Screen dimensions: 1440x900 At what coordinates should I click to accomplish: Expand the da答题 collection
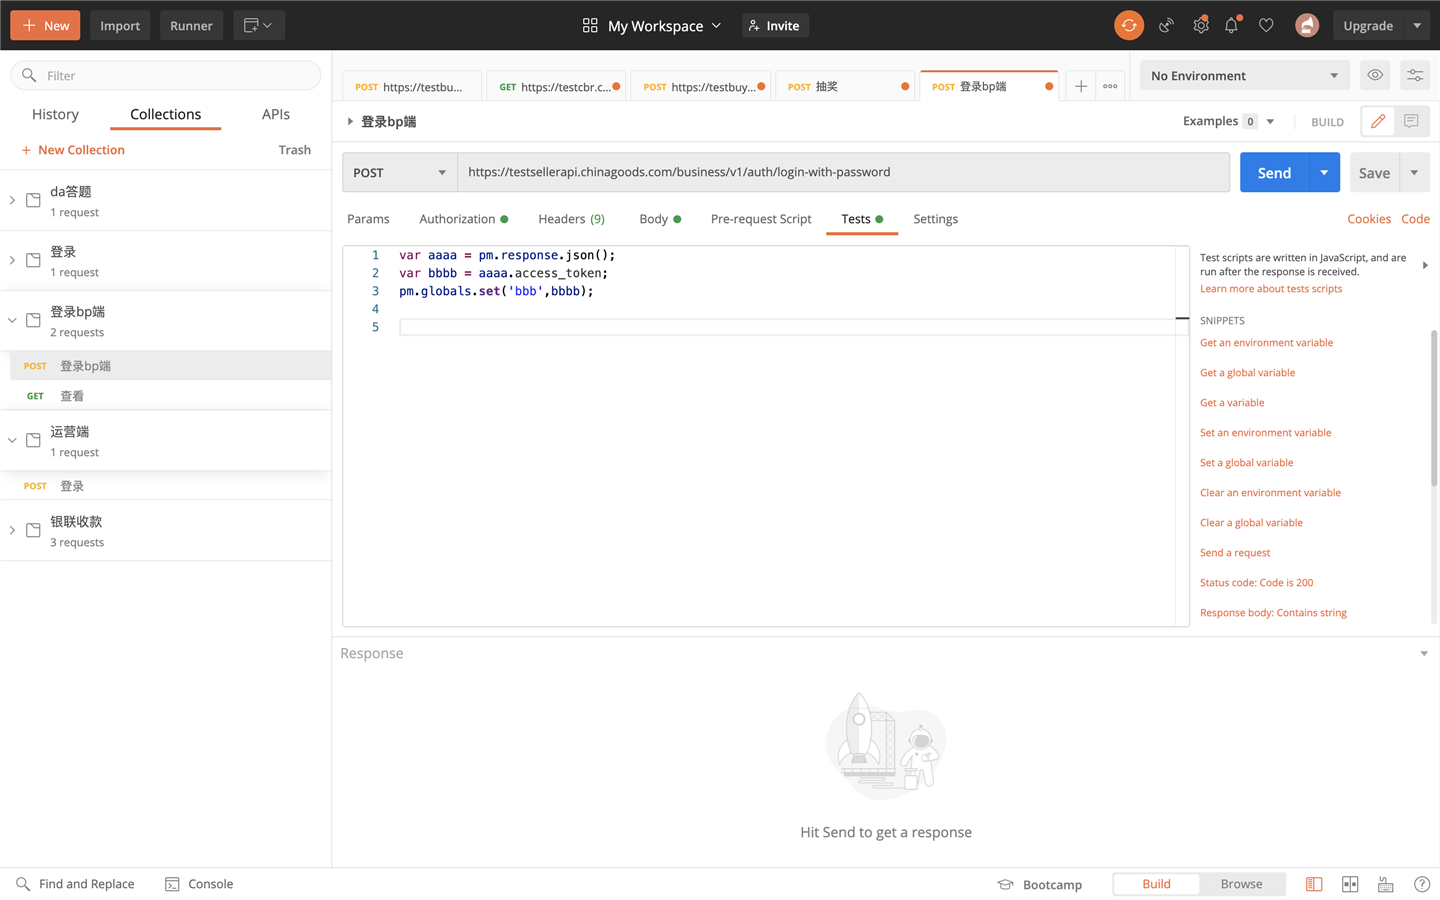coord(12,200)
